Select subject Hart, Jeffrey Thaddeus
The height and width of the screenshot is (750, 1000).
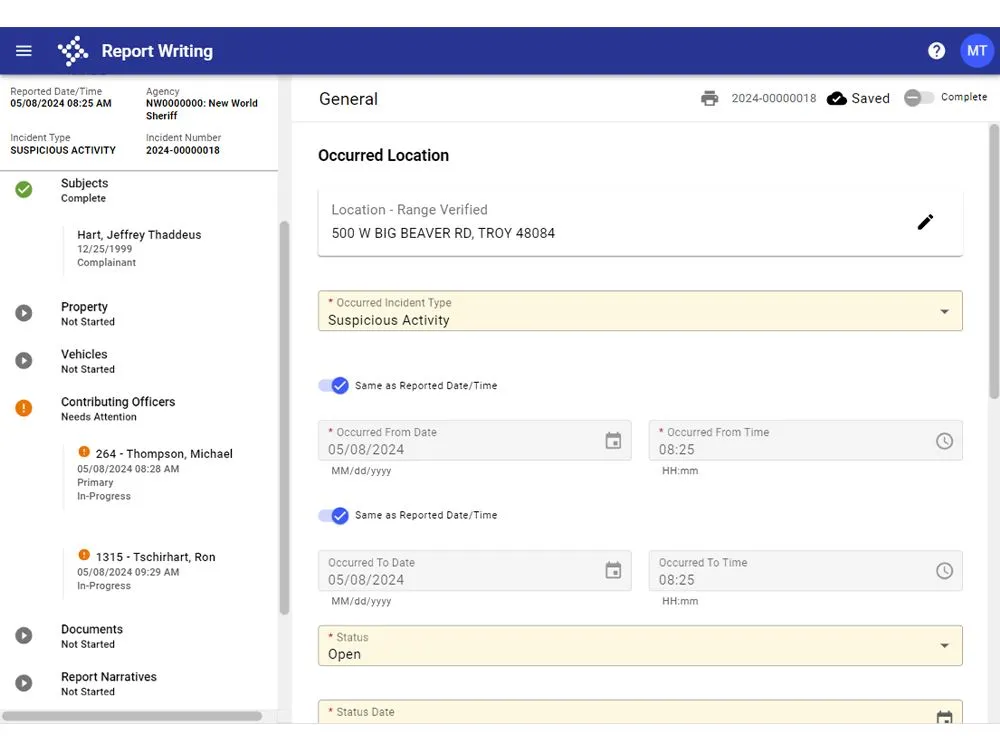(x=139, y=235)
